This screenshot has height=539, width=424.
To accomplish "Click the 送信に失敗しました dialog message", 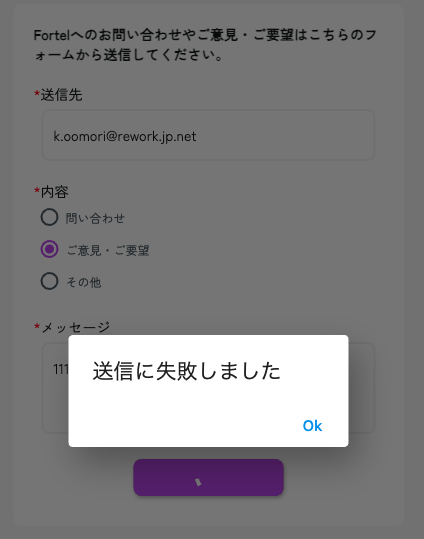I will (x=187, y=371).
